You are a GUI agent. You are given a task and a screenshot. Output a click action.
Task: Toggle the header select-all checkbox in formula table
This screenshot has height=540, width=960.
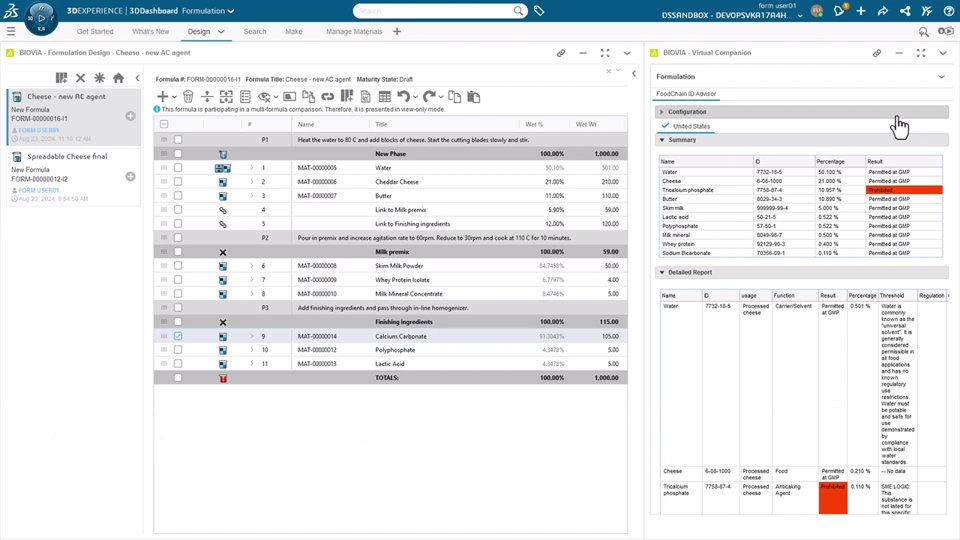(164, 124)
